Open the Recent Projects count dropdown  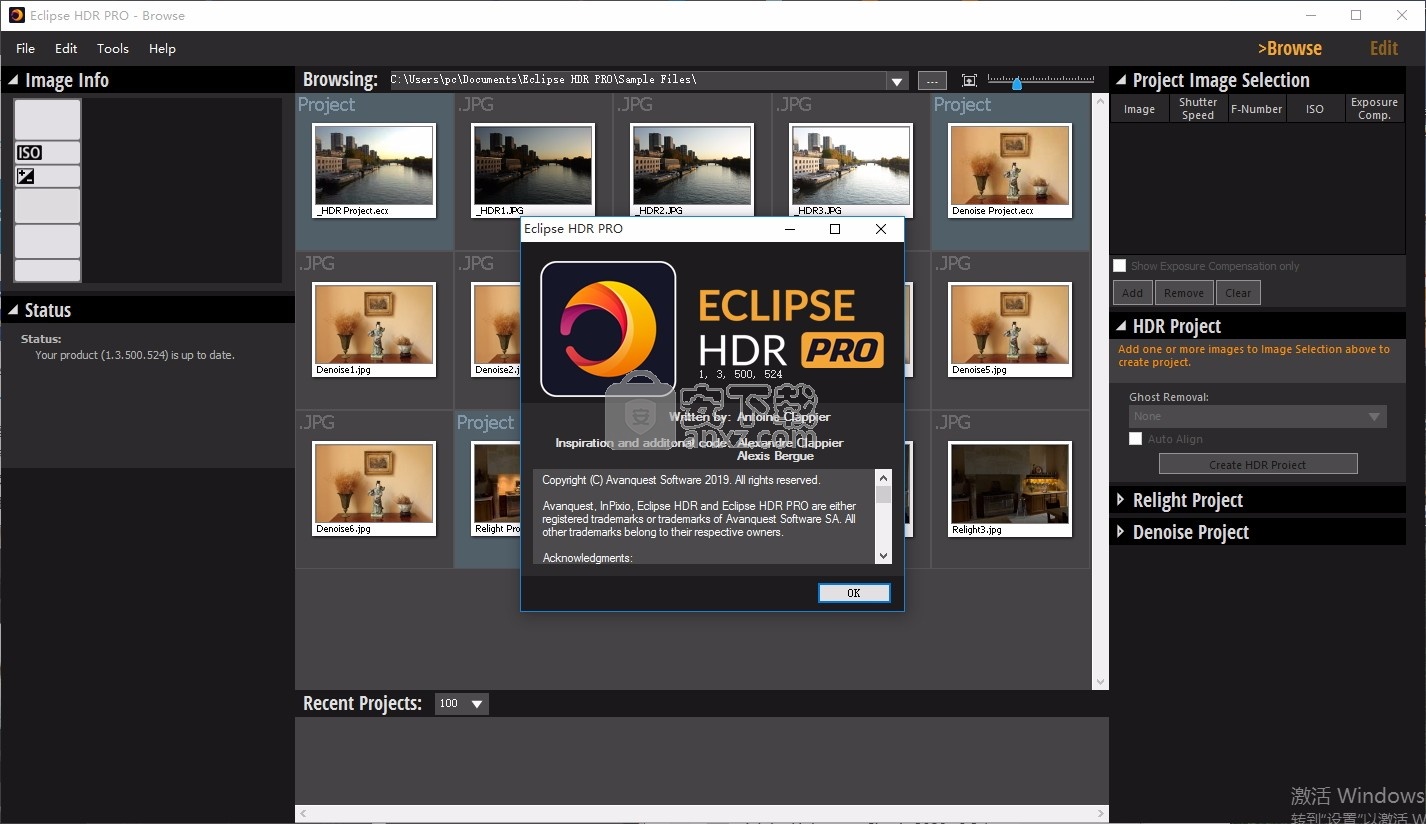pos(477,704)
